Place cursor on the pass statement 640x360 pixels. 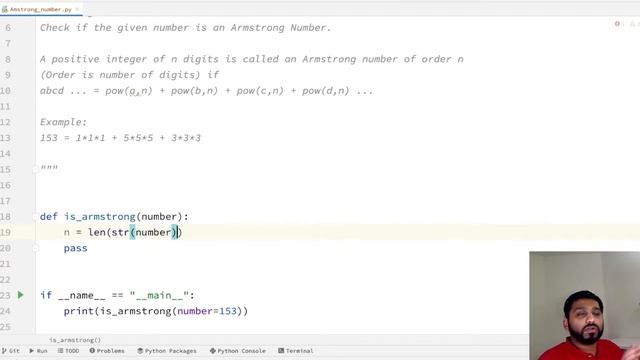(76, 248)
